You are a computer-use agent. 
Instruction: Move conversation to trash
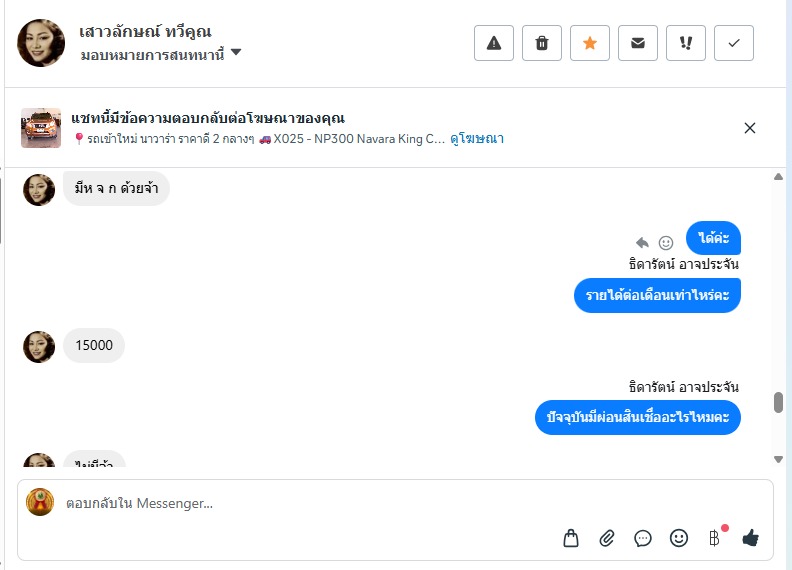click(x=542, y=43)
